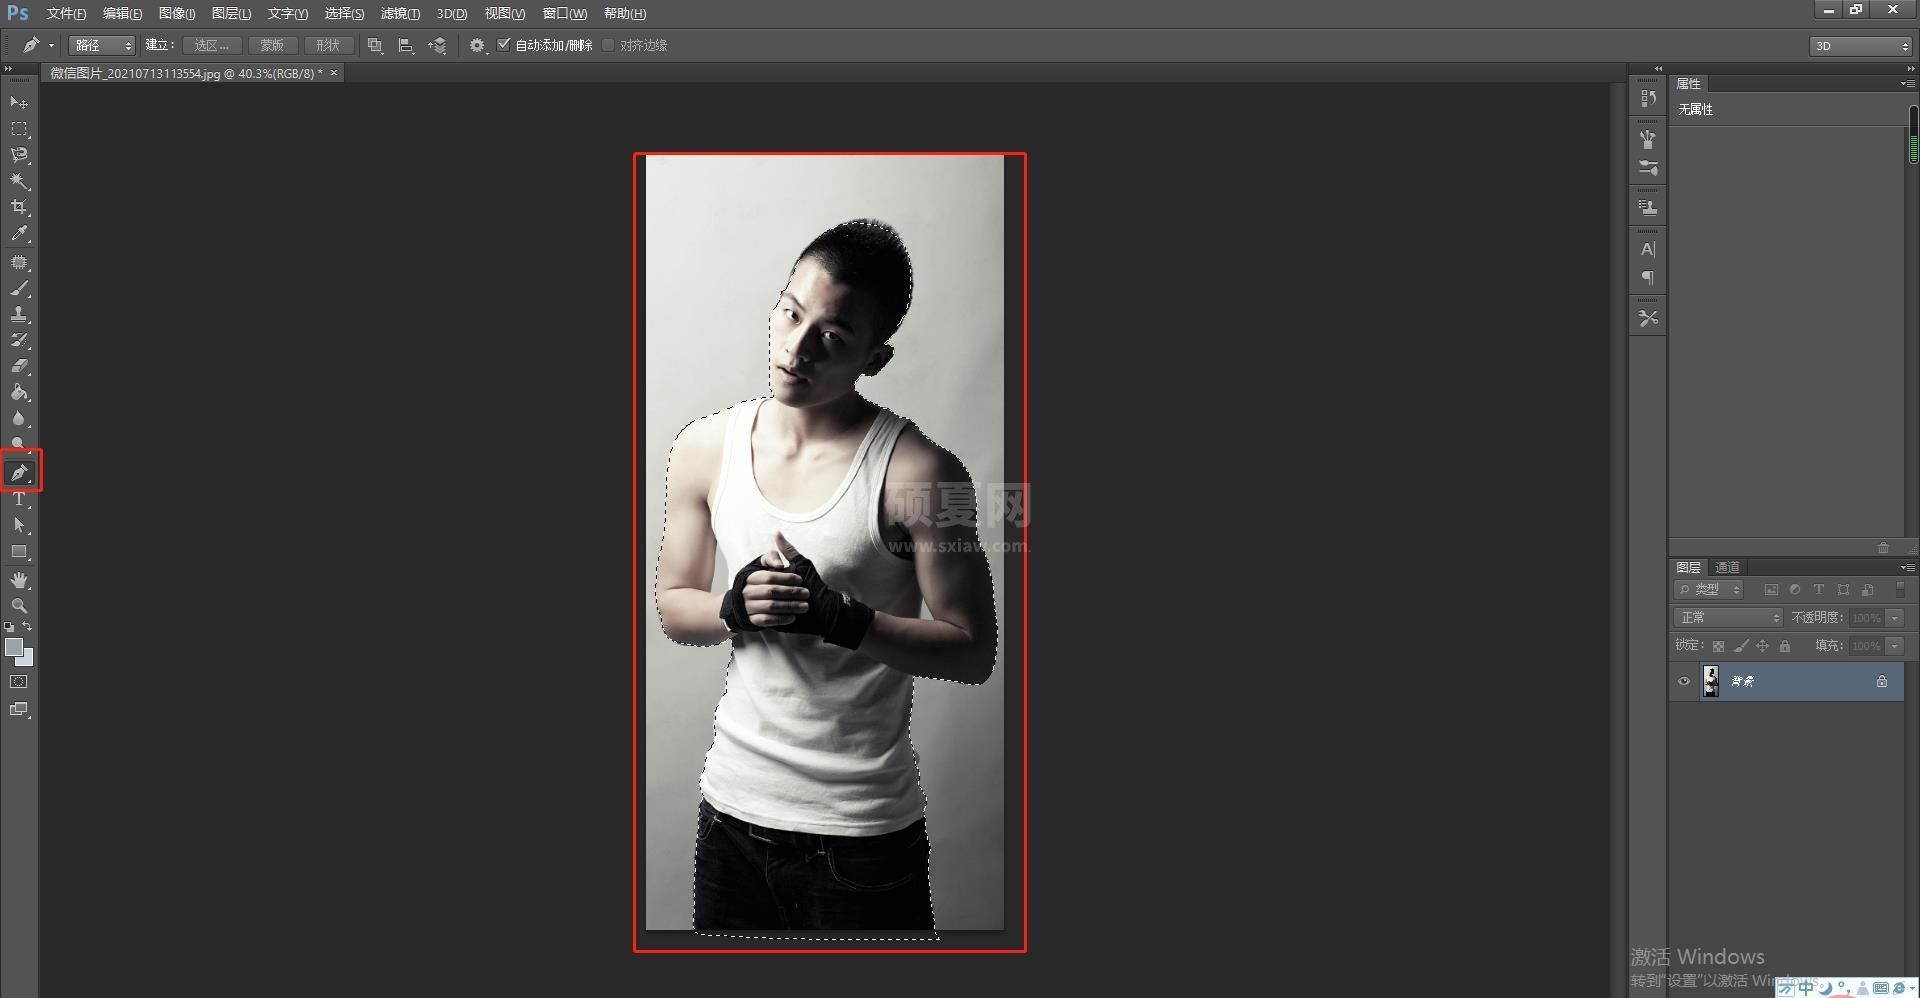Select the Brush tool

point(19,288)
